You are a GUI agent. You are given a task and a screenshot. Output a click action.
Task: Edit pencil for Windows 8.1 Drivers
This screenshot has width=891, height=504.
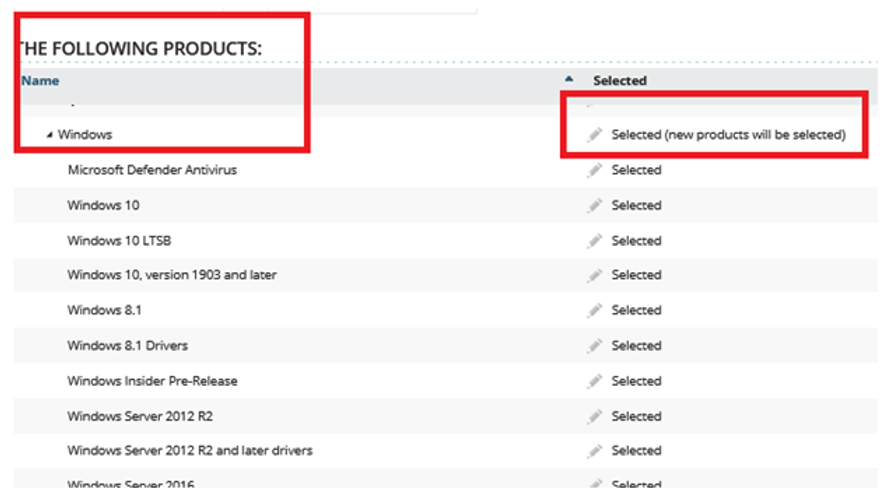click(594, 345)
